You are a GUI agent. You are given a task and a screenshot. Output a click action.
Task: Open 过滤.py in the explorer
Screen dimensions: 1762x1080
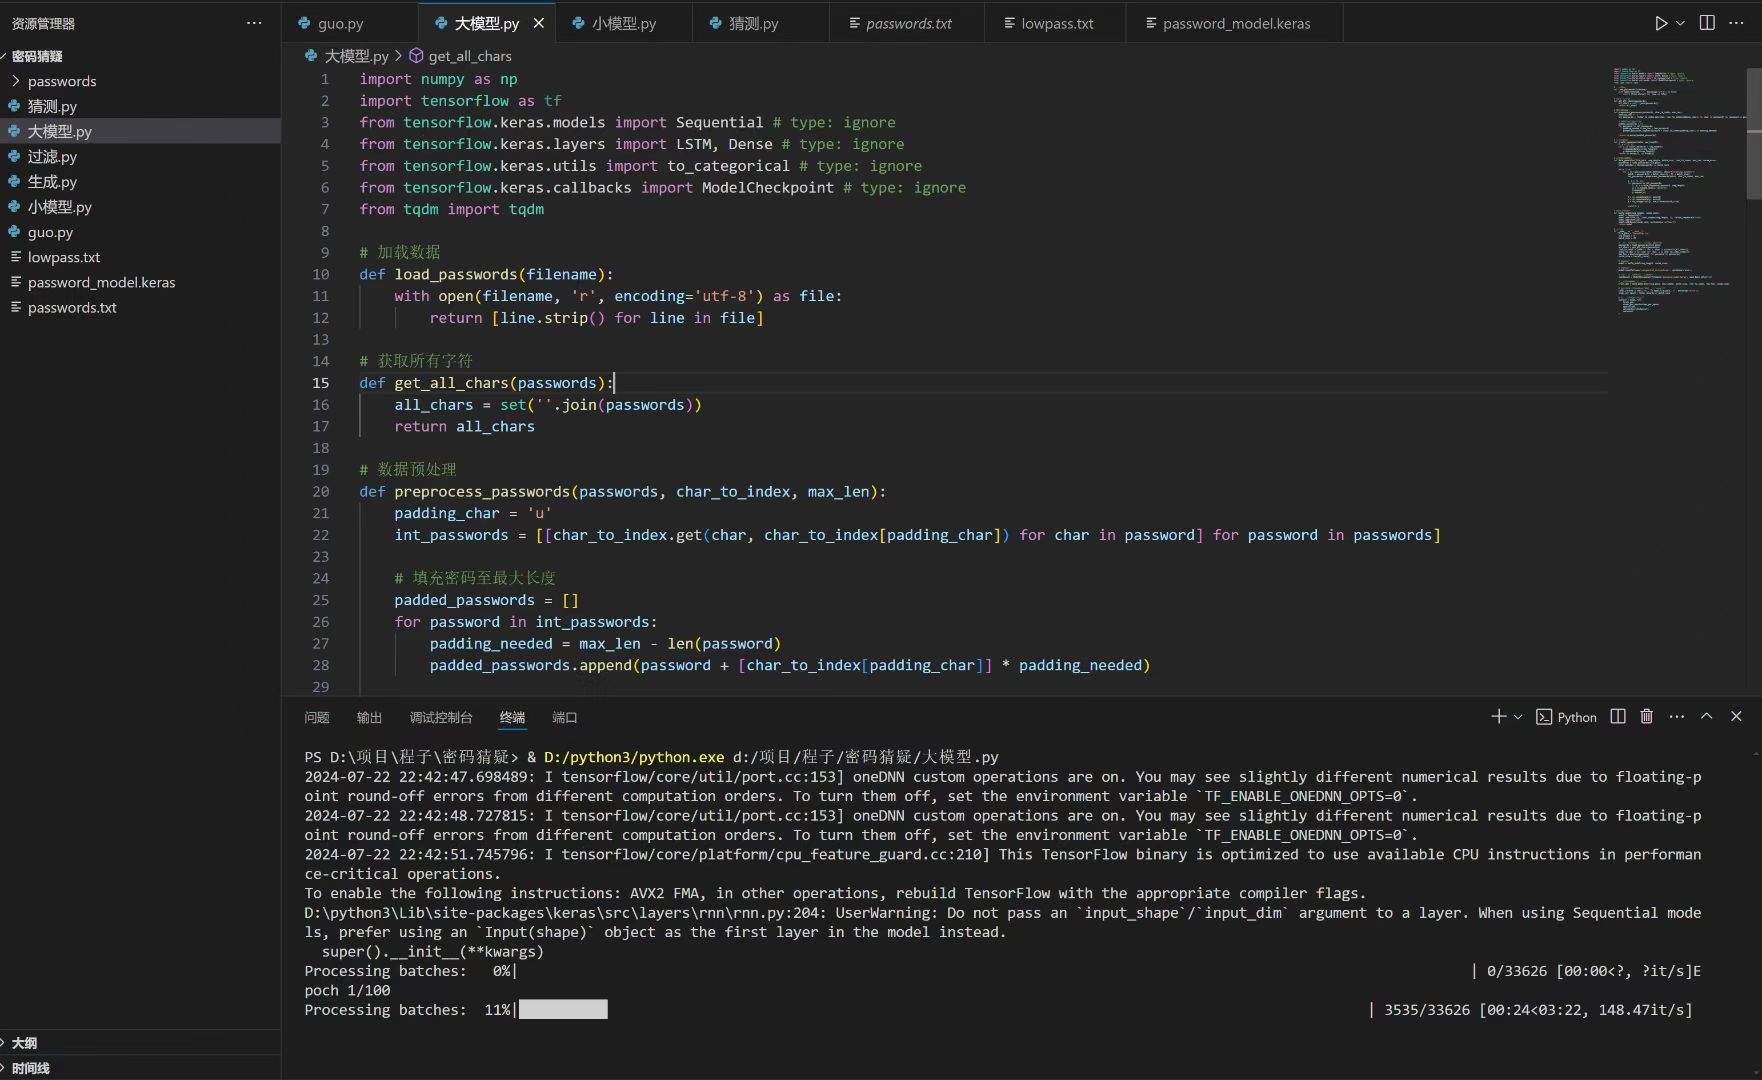140,156
